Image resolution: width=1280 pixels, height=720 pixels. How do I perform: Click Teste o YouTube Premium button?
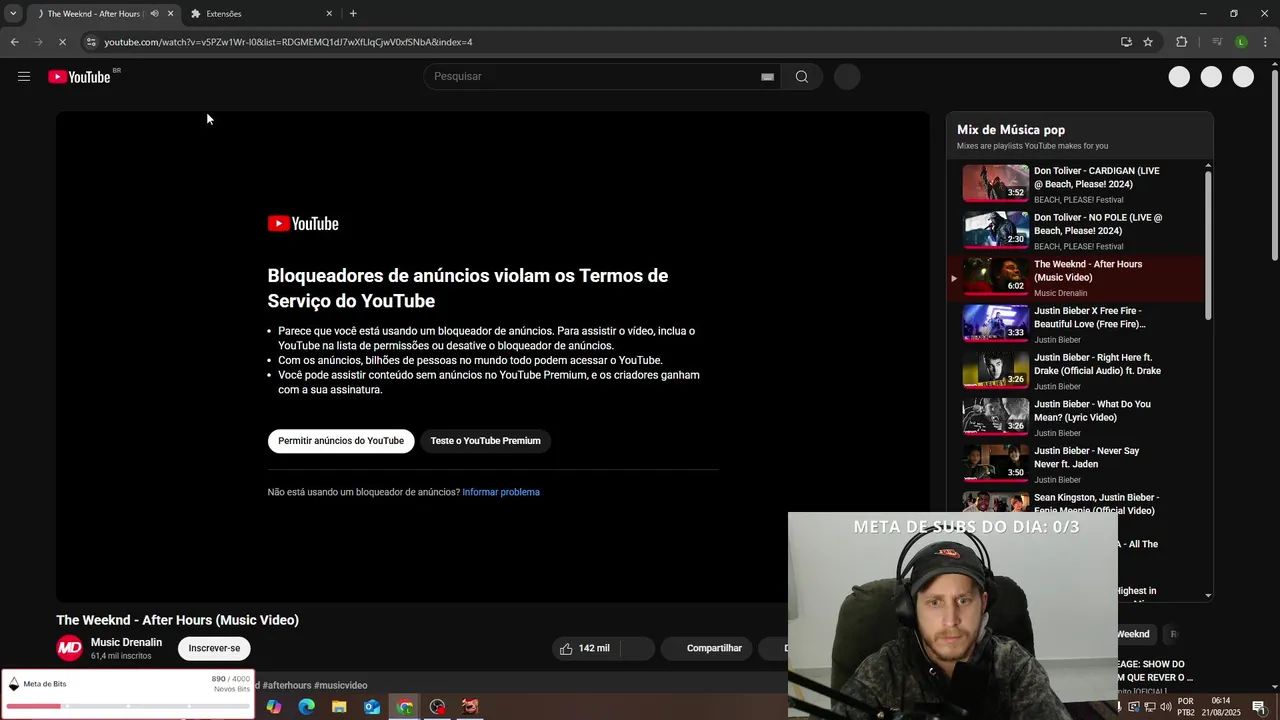(x=485, y=441)
